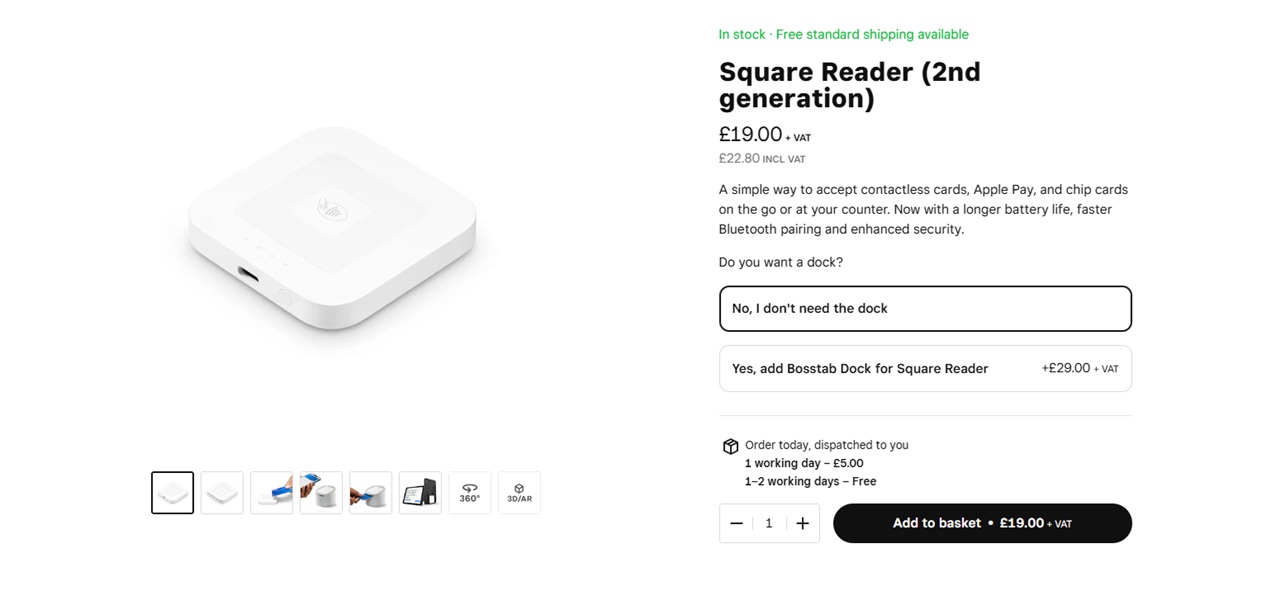Choose "Yes, add Bosstab Dock for Square Reader"
1280x591 pixels.
pos(925,368)
